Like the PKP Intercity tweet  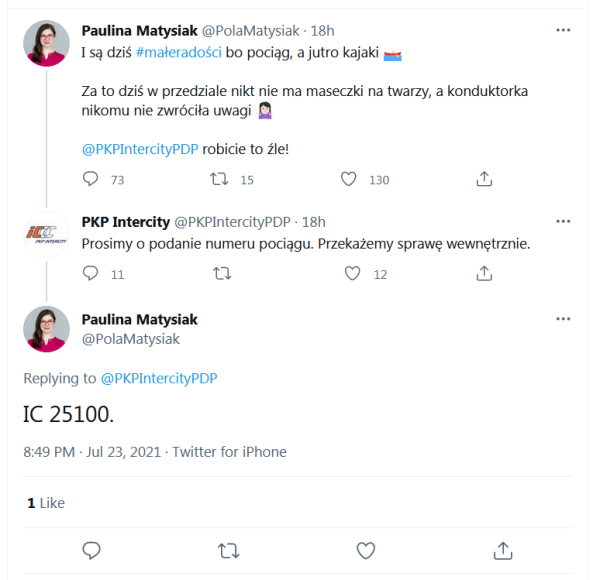(352, 273)
